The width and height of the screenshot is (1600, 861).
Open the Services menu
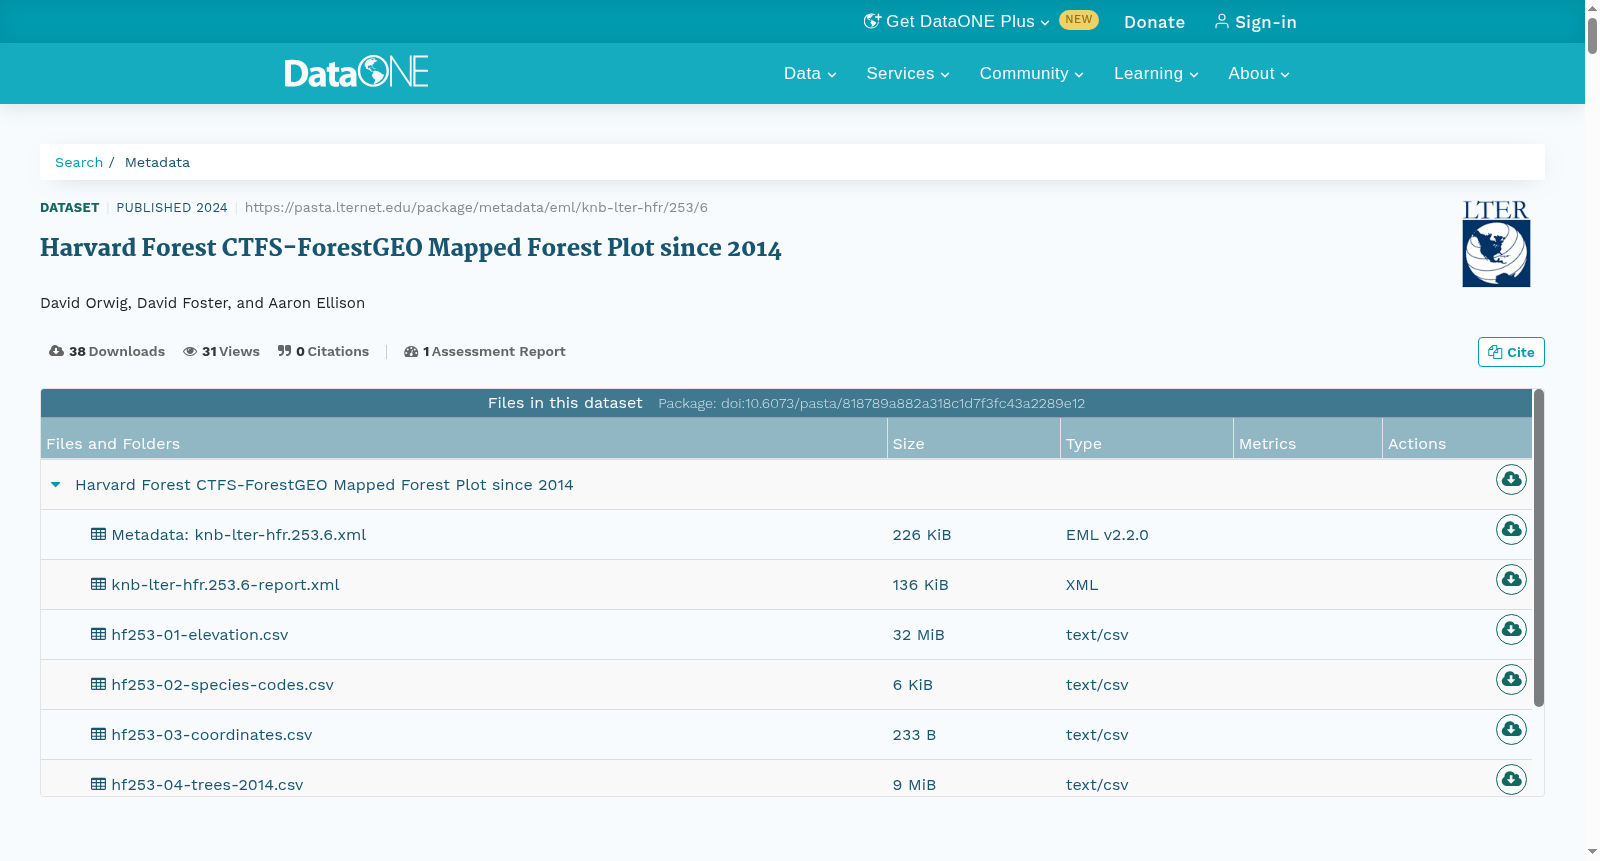click(908, 74)
